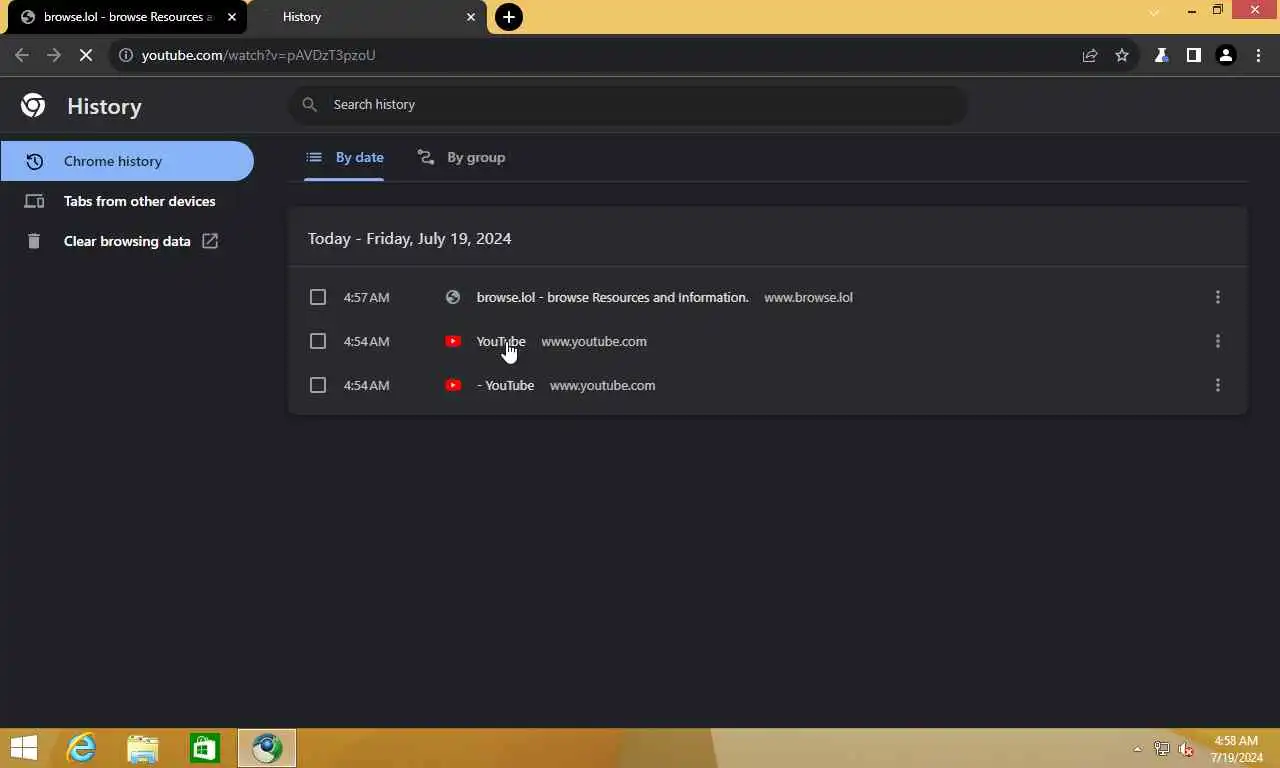Image resolution: width=1280 pixels, height=768 pixels.
Task: Switch to the By date view
Action: (344, 157)
